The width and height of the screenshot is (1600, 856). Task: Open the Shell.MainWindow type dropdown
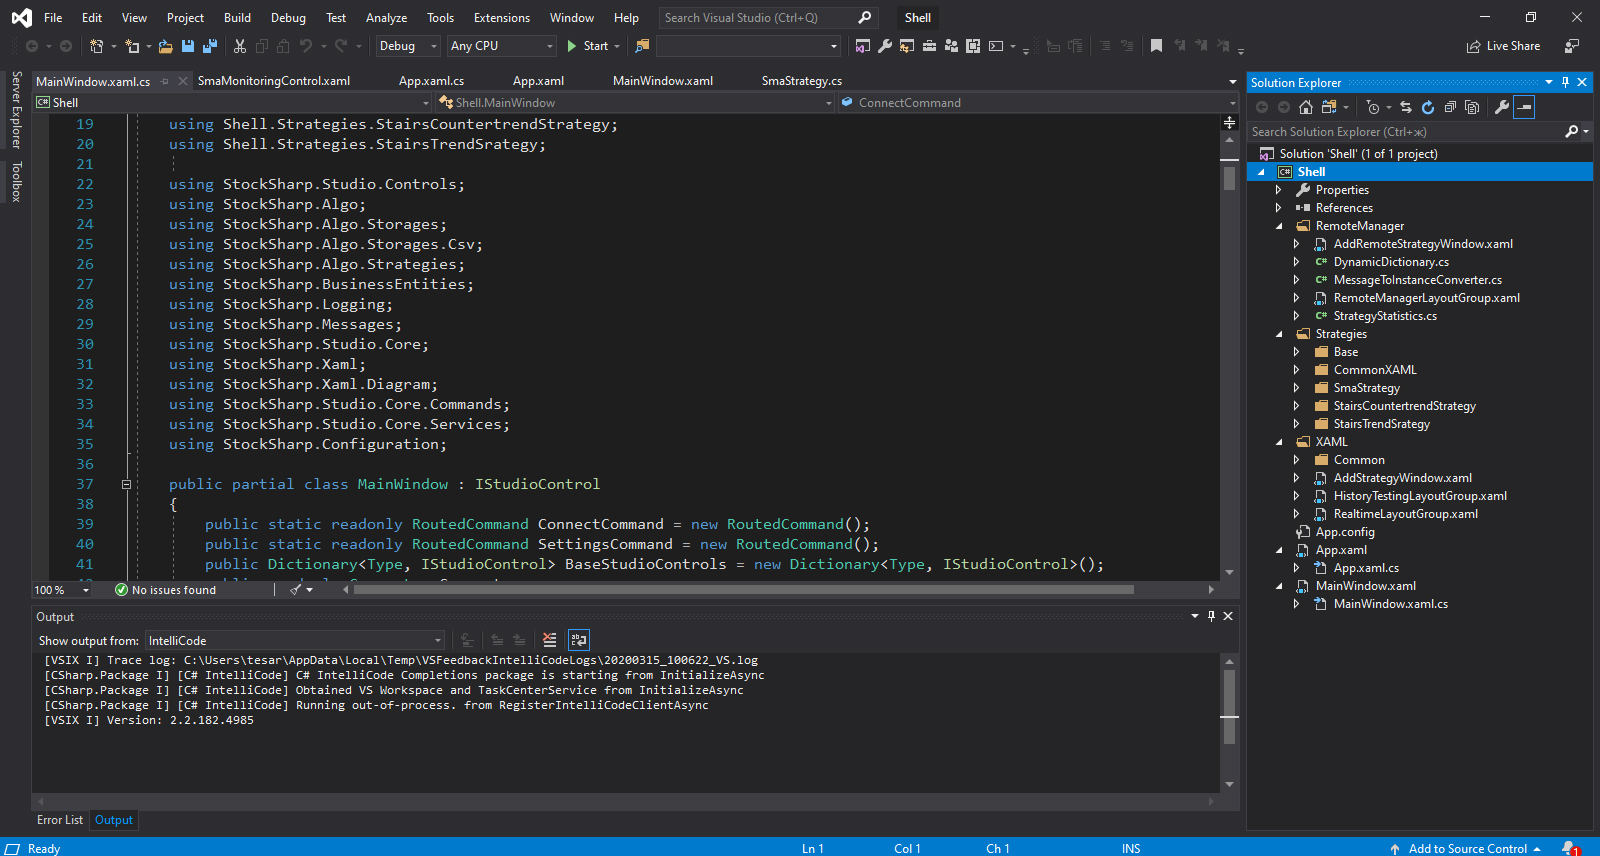[634, 103]
